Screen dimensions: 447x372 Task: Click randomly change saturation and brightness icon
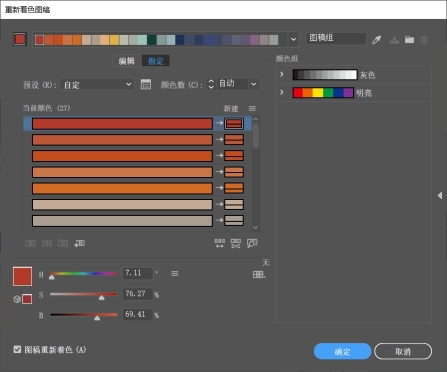click(236, 243)
